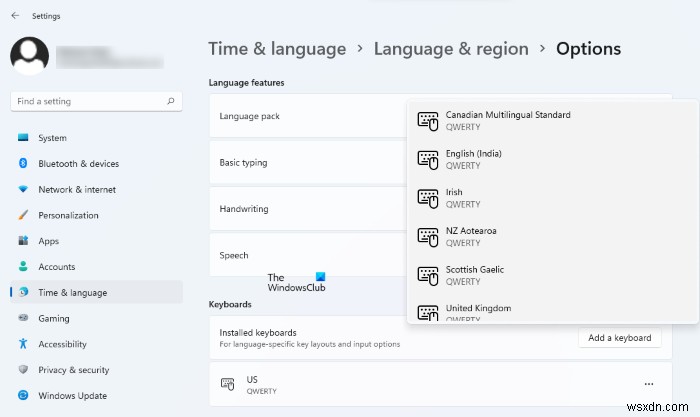Click the search magnifier icon
This screenshot has width=700, height=417.
[x=172, y=101]
